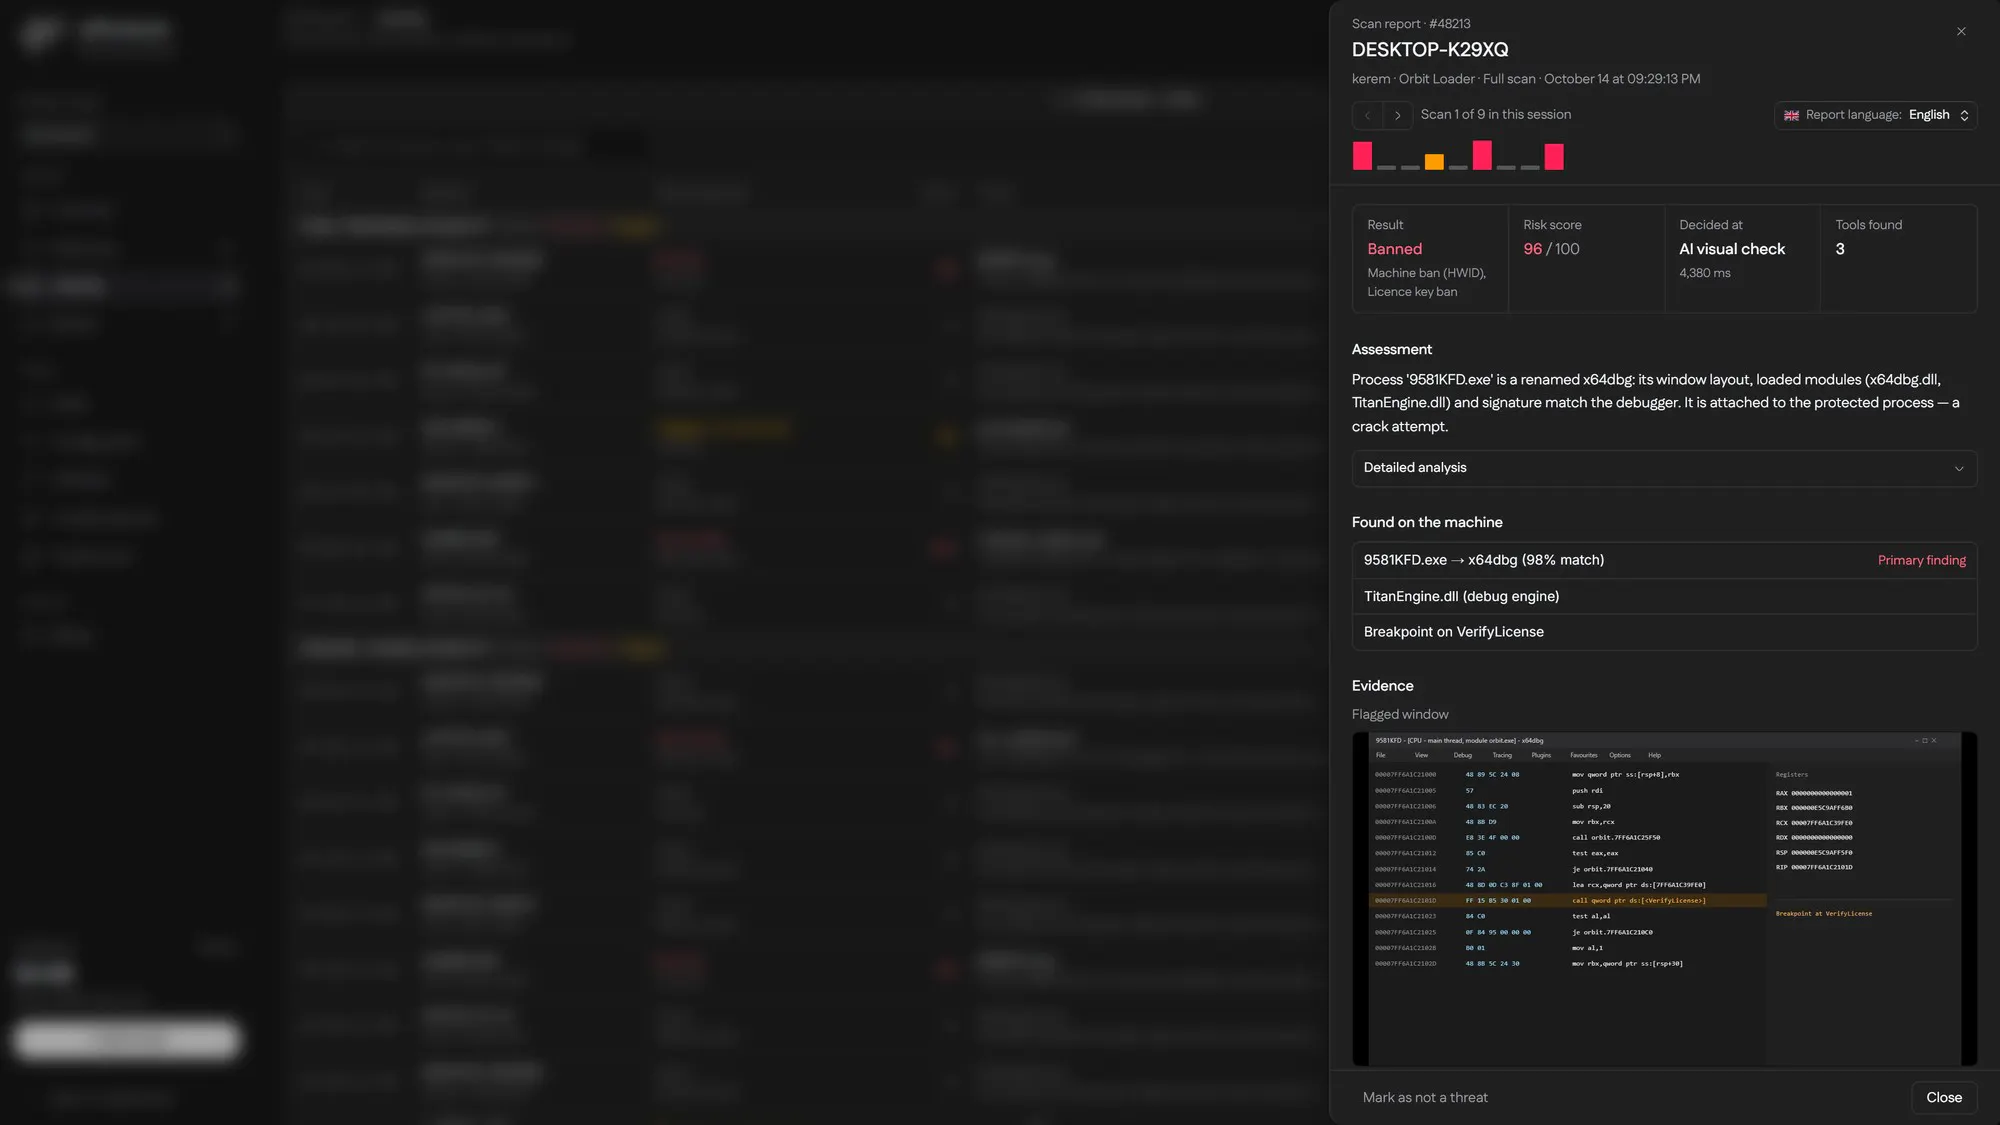The image size is (2000, 1125).
Task: Expand the Detailed analysis section
Action: [1664, 468]
